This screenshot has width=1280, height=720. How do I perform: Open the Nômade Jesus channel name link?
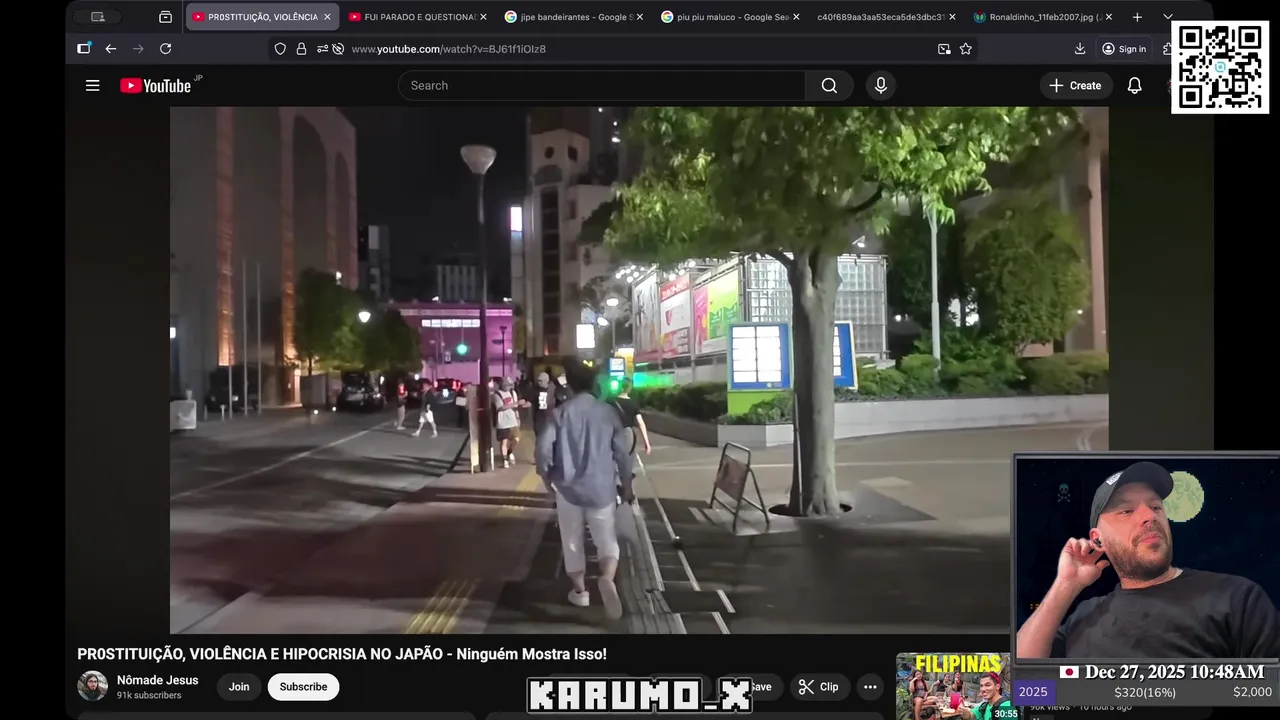pyautogui.click(x=157, y=680)
